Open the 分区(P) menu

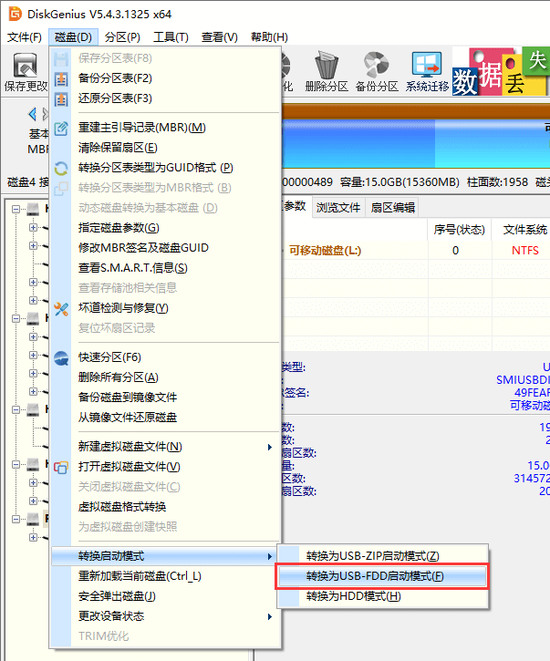coord(122,37)
